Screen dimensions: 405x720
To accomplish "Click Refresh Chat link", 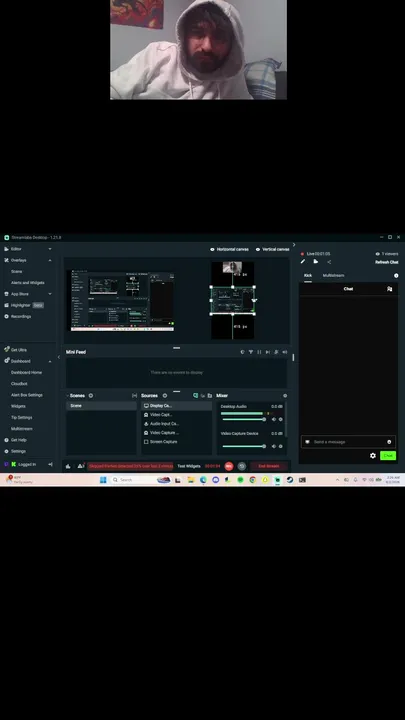I will (387, 262).
